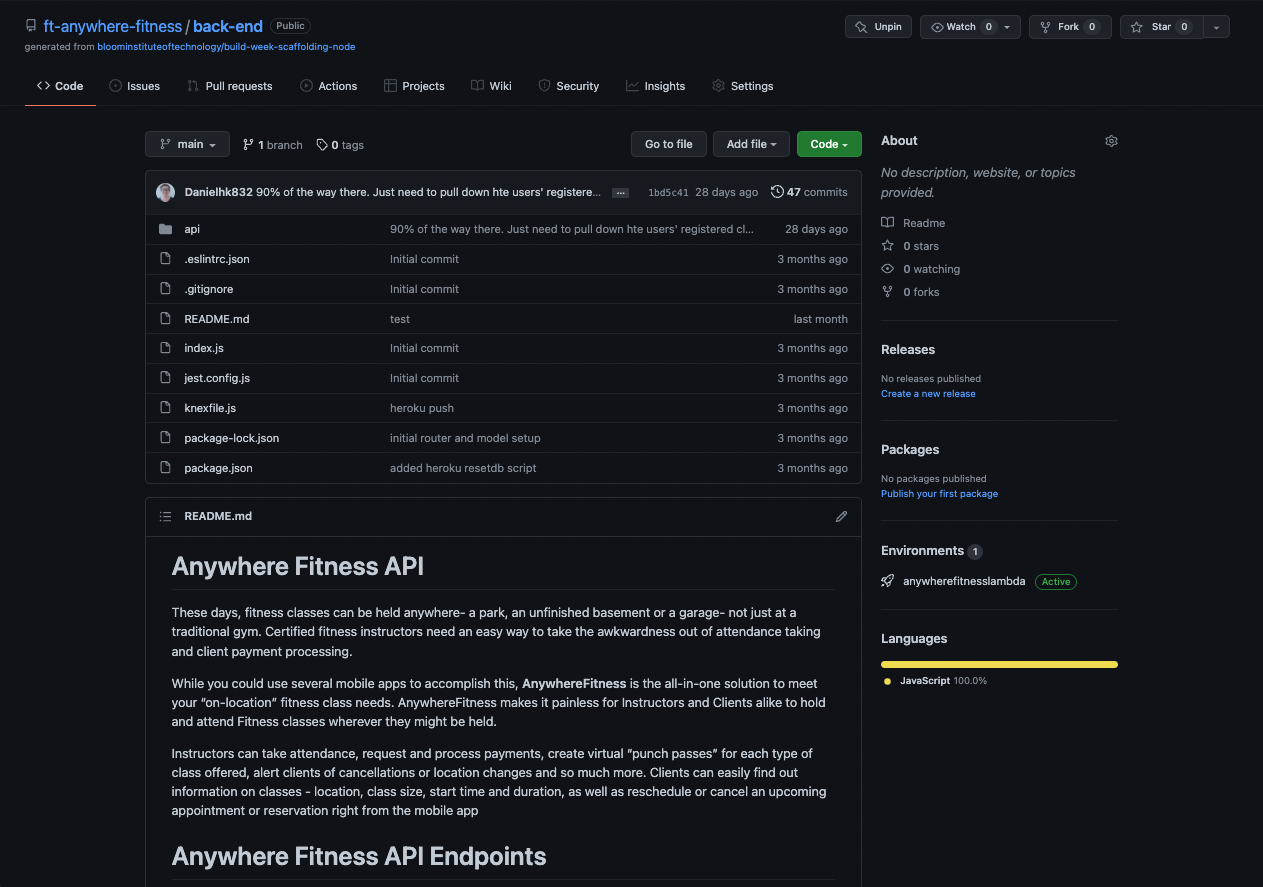Click the Readme book icon in About
Screen dimensions: 1263x887
[x=888, y=223]
